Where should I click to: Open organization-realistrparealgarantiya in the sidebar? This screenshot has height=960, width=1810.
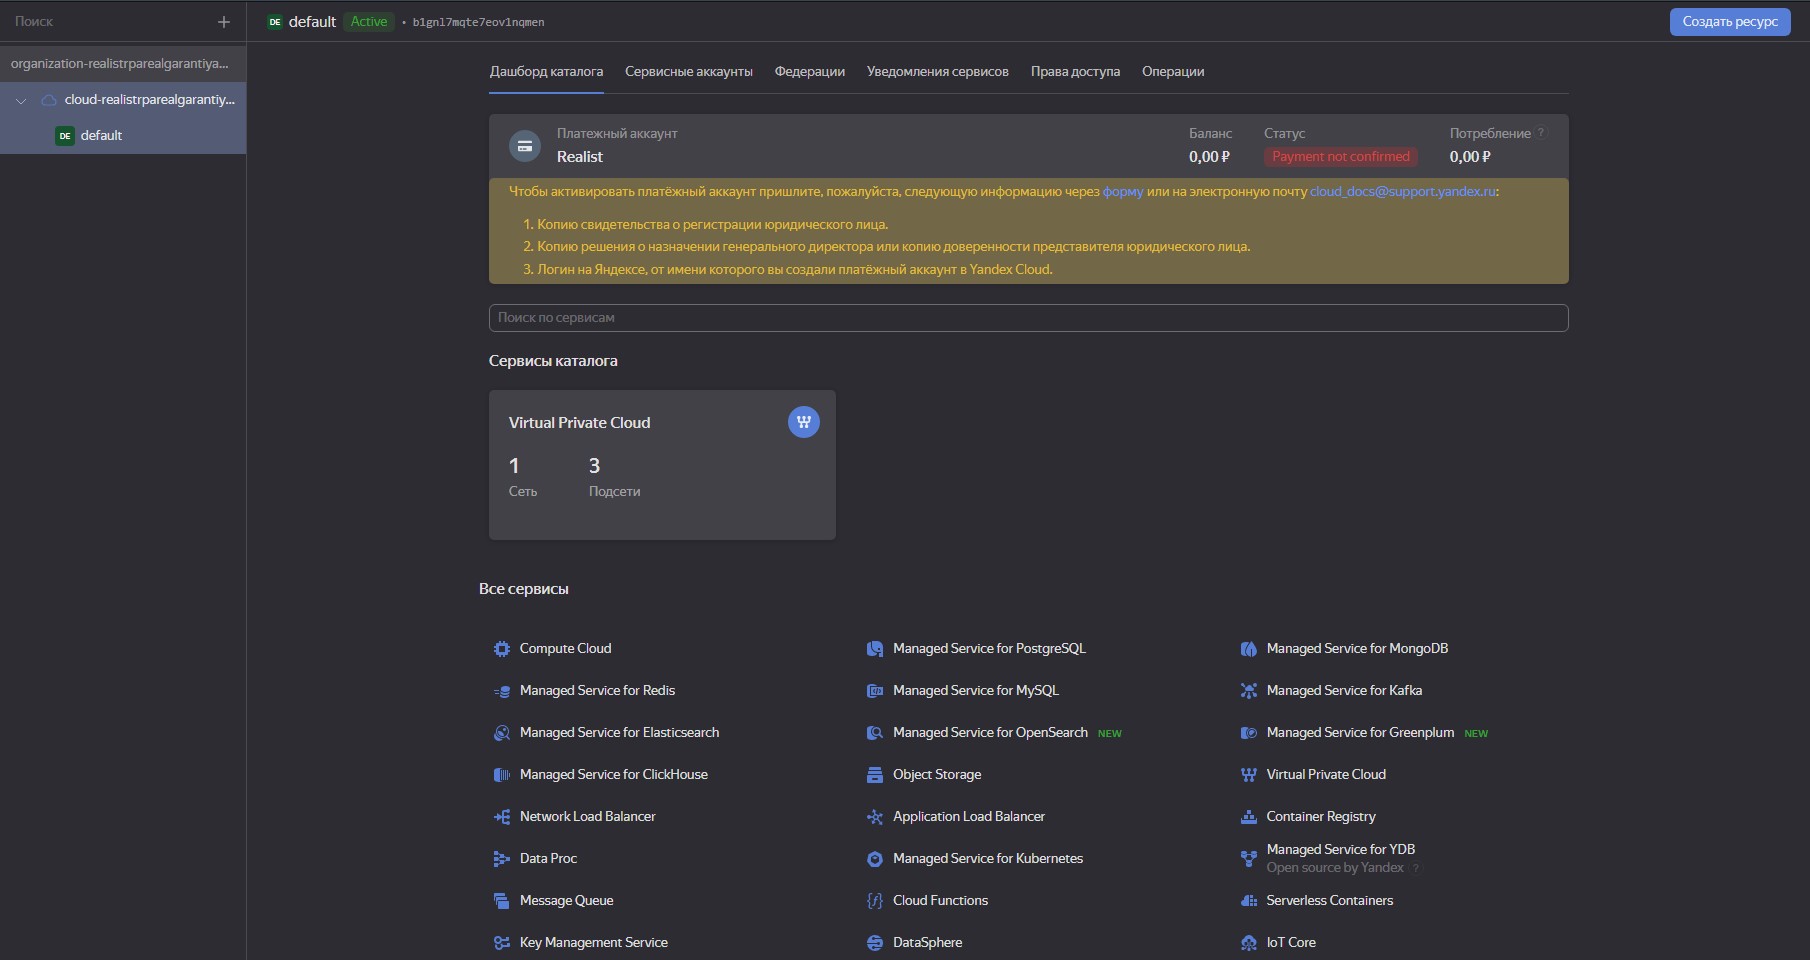pos(119,64)
